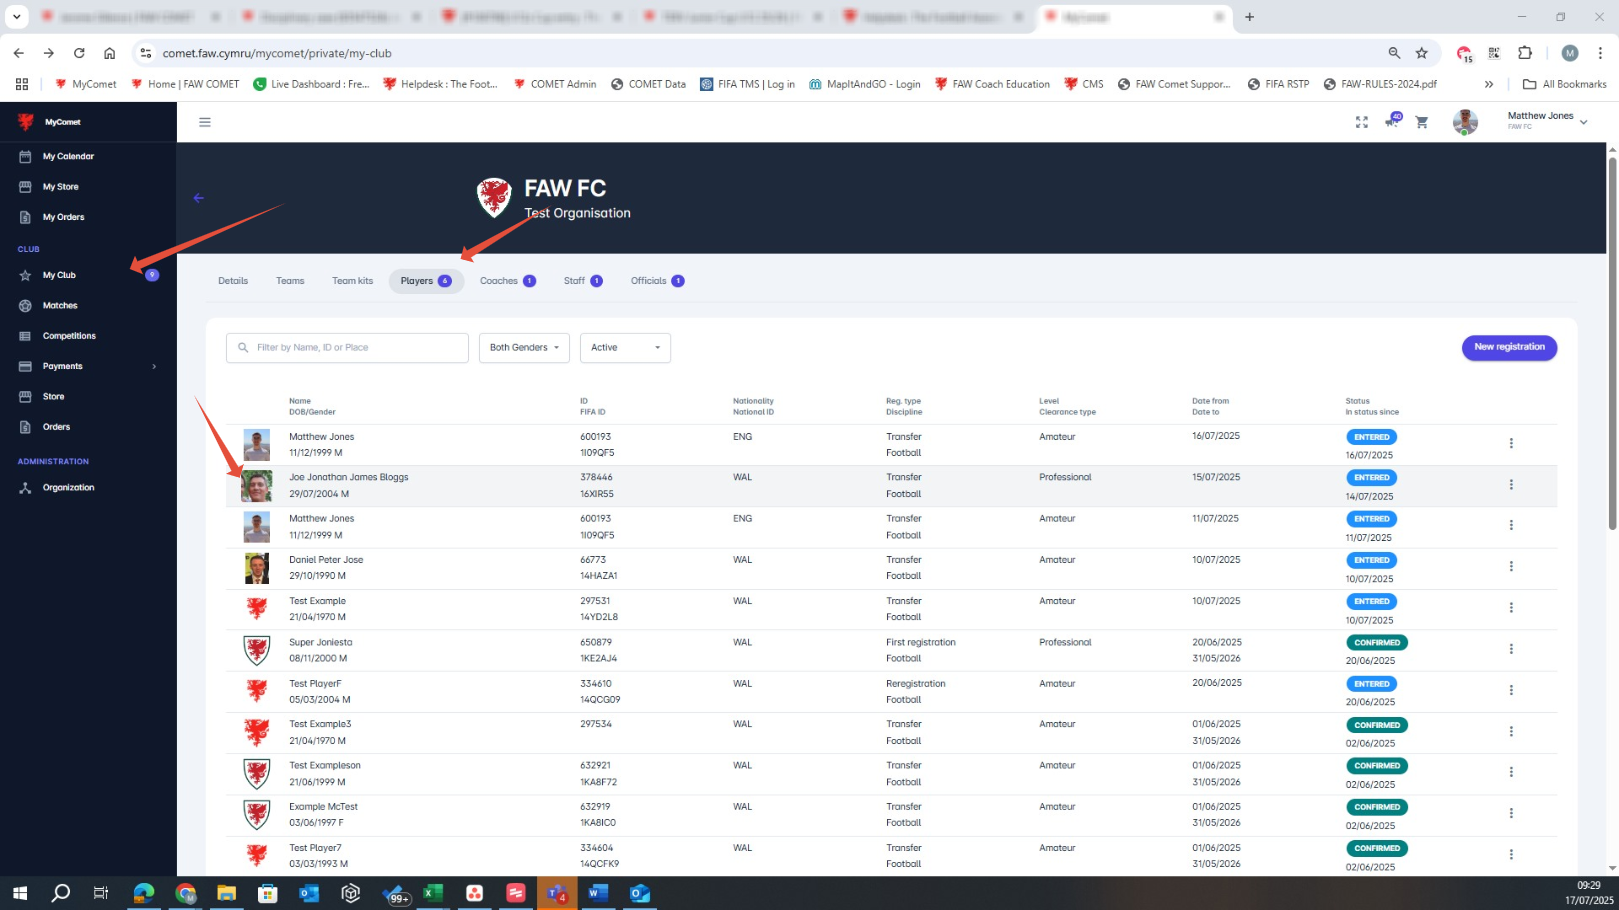
Task: Switch to Teams tab
Action: (x=290, y=281)
